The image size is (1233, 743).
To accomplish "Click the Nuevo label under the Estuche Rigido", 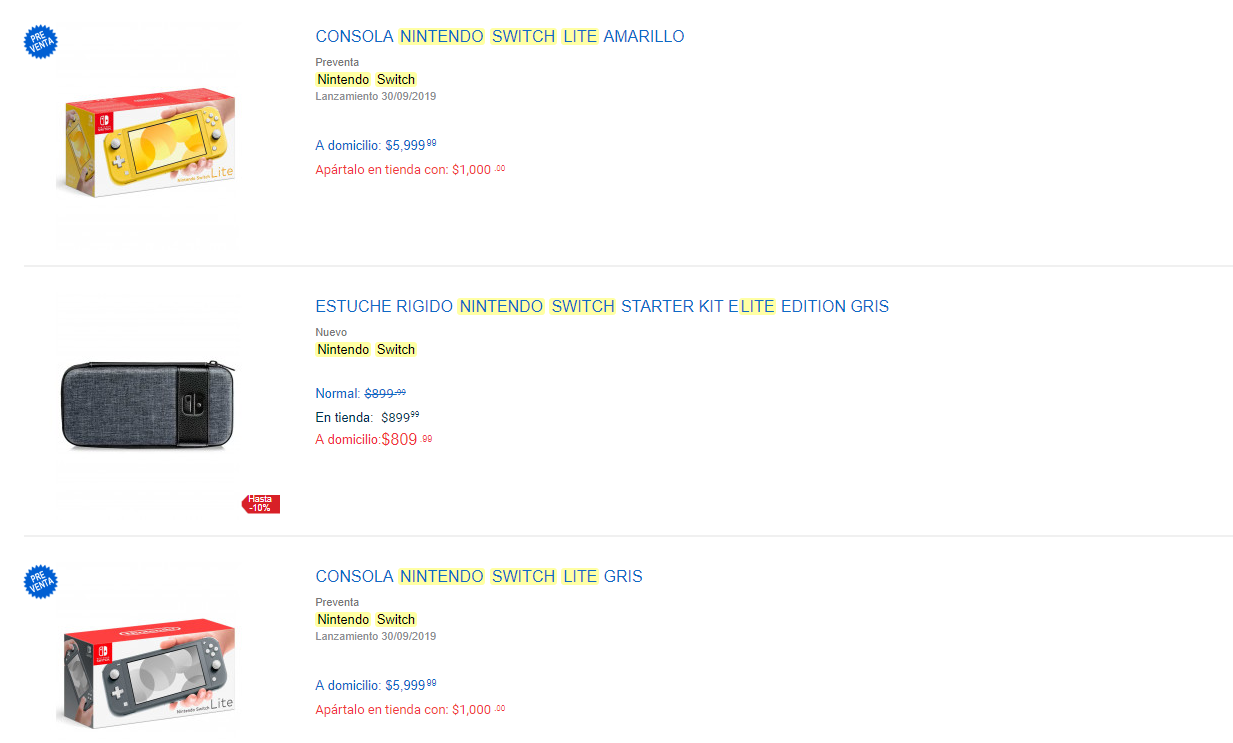I will 330,332.
